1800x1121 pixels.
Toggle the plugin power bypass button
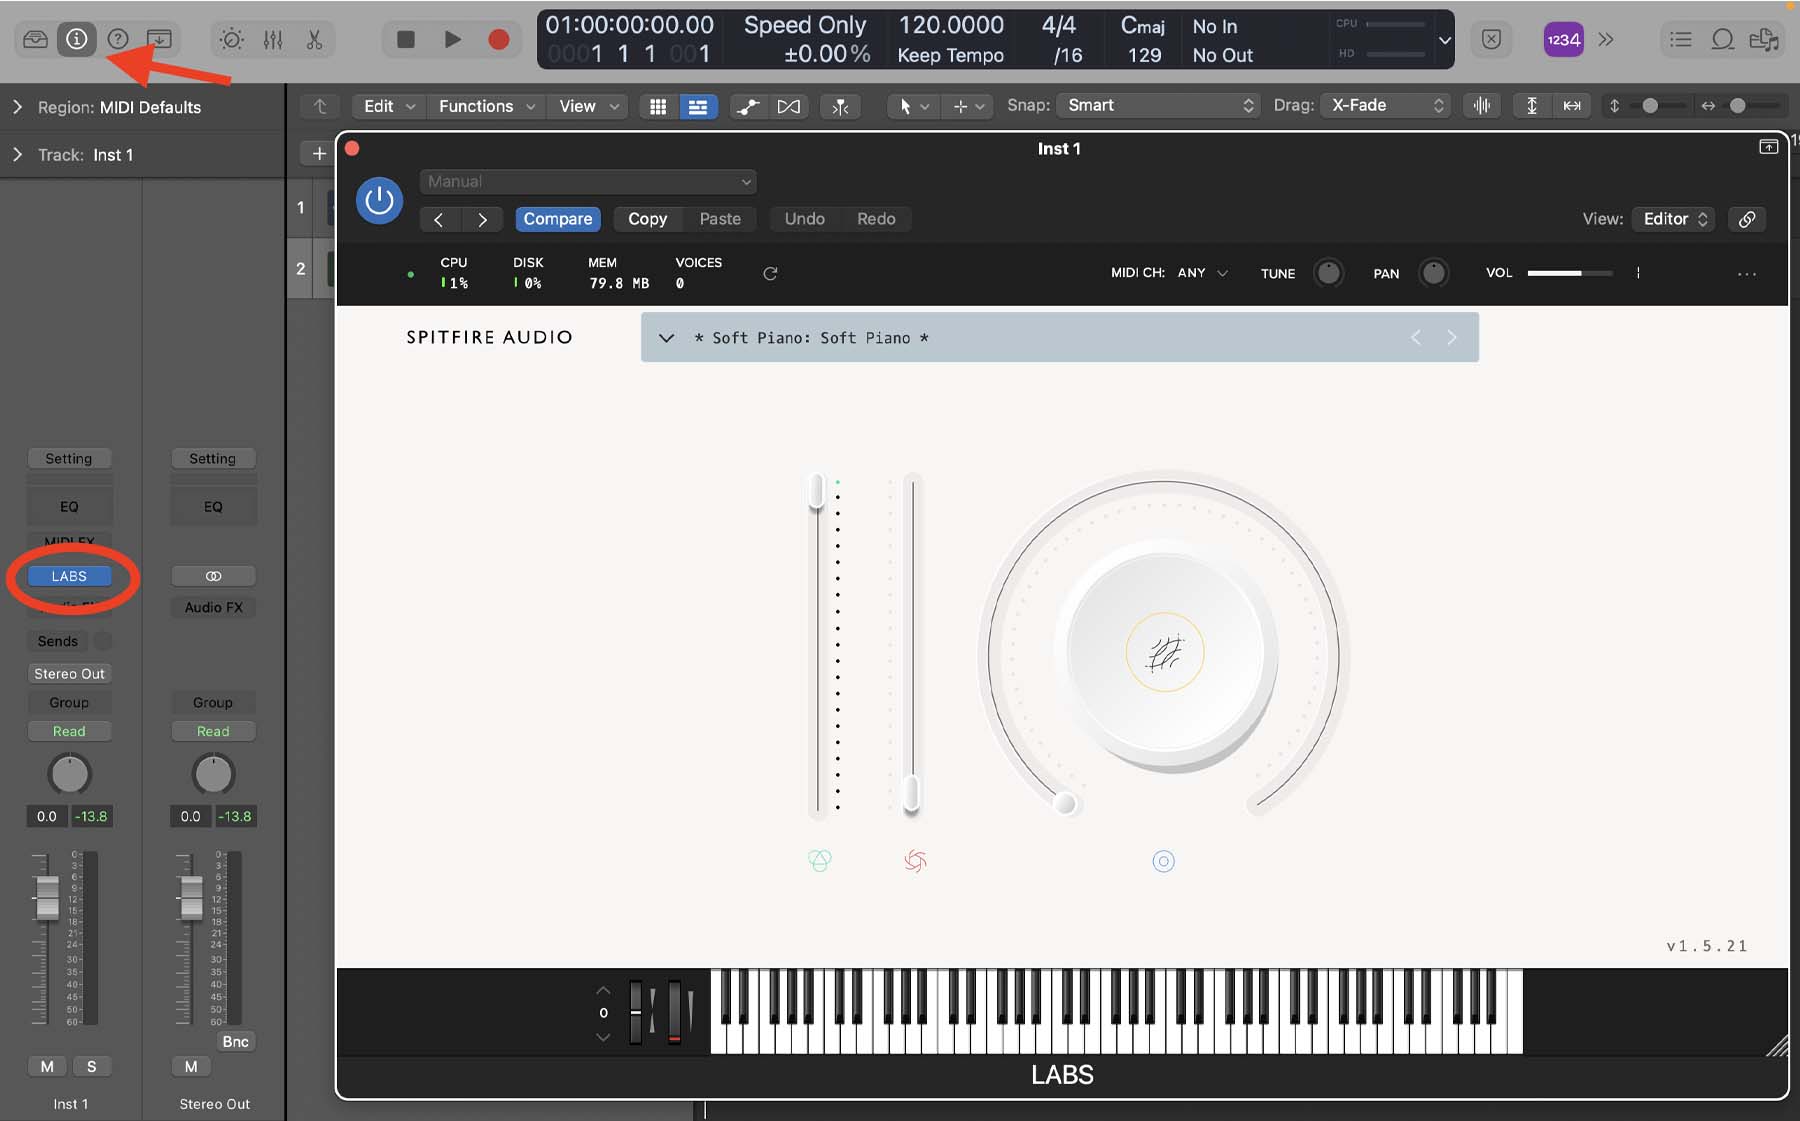(379, 200)
